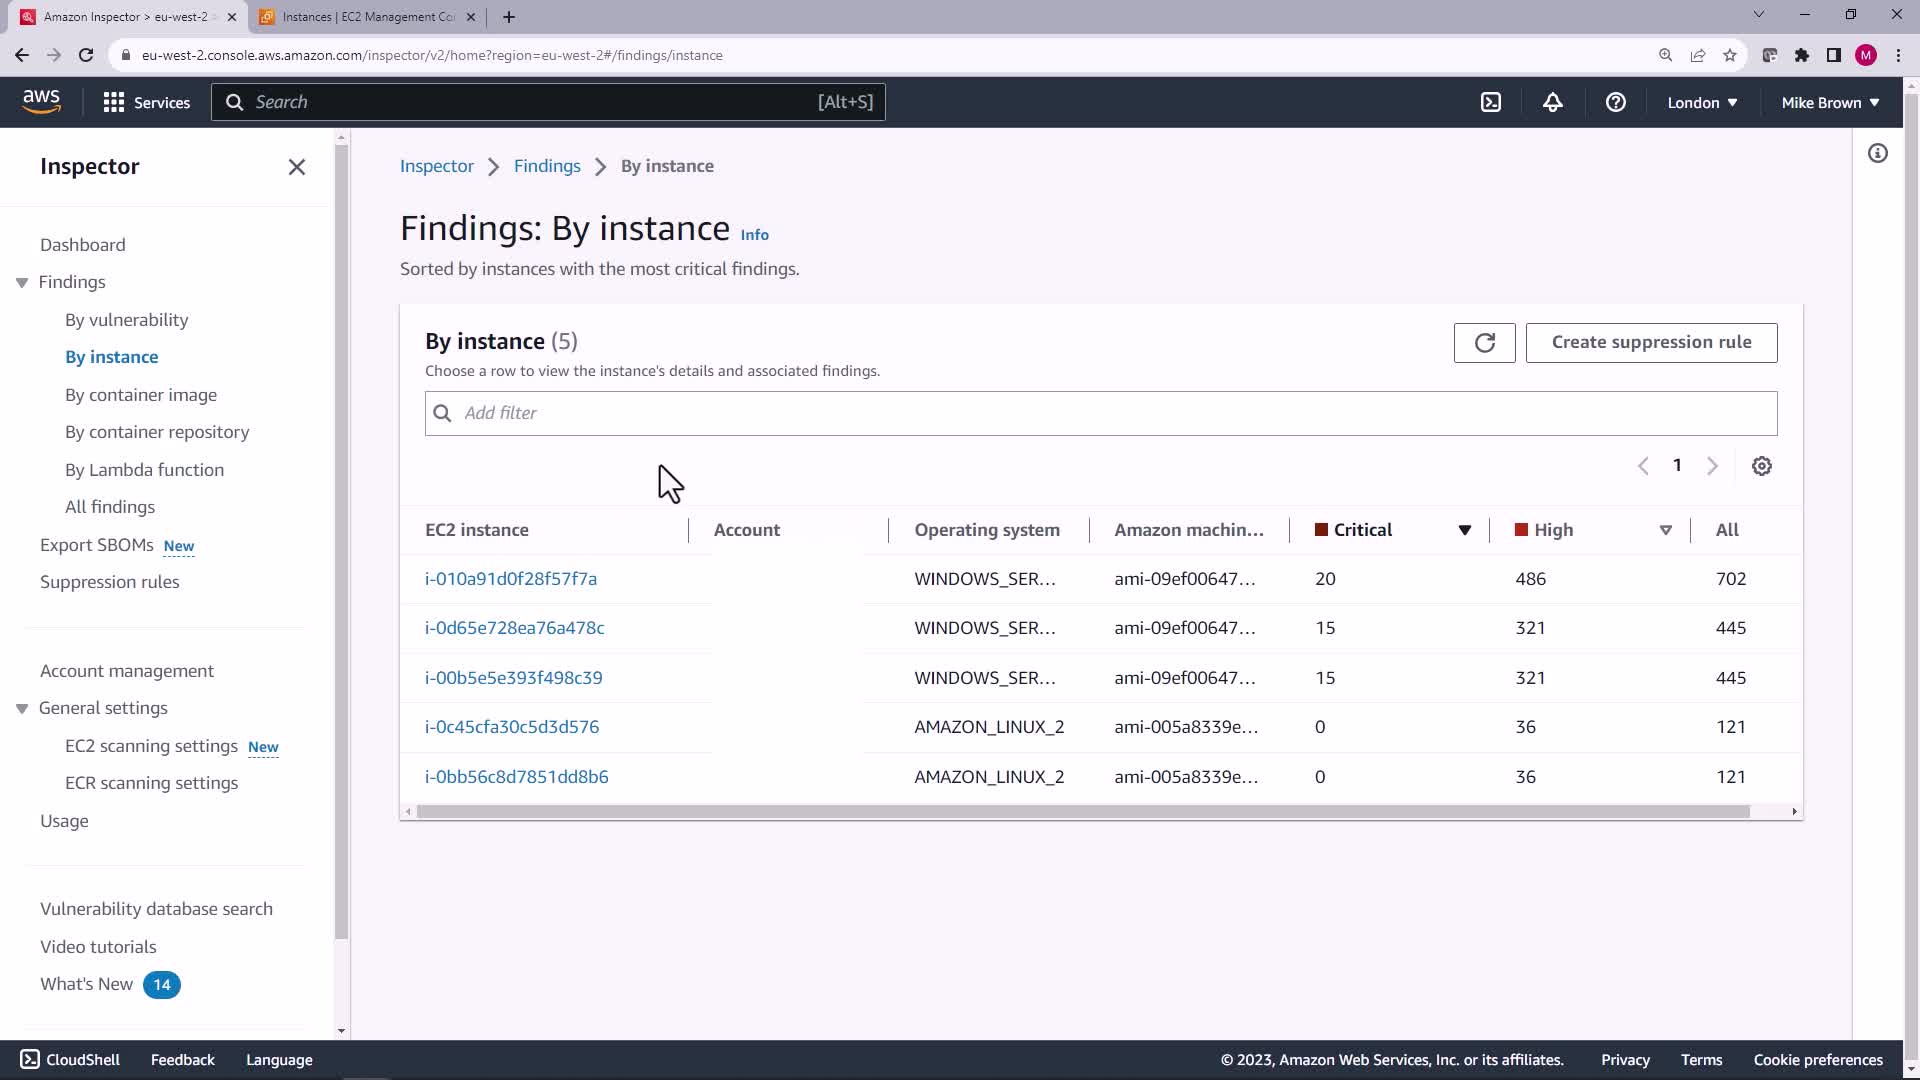Open table preferences gear icon

click(x=1761, y=466)
